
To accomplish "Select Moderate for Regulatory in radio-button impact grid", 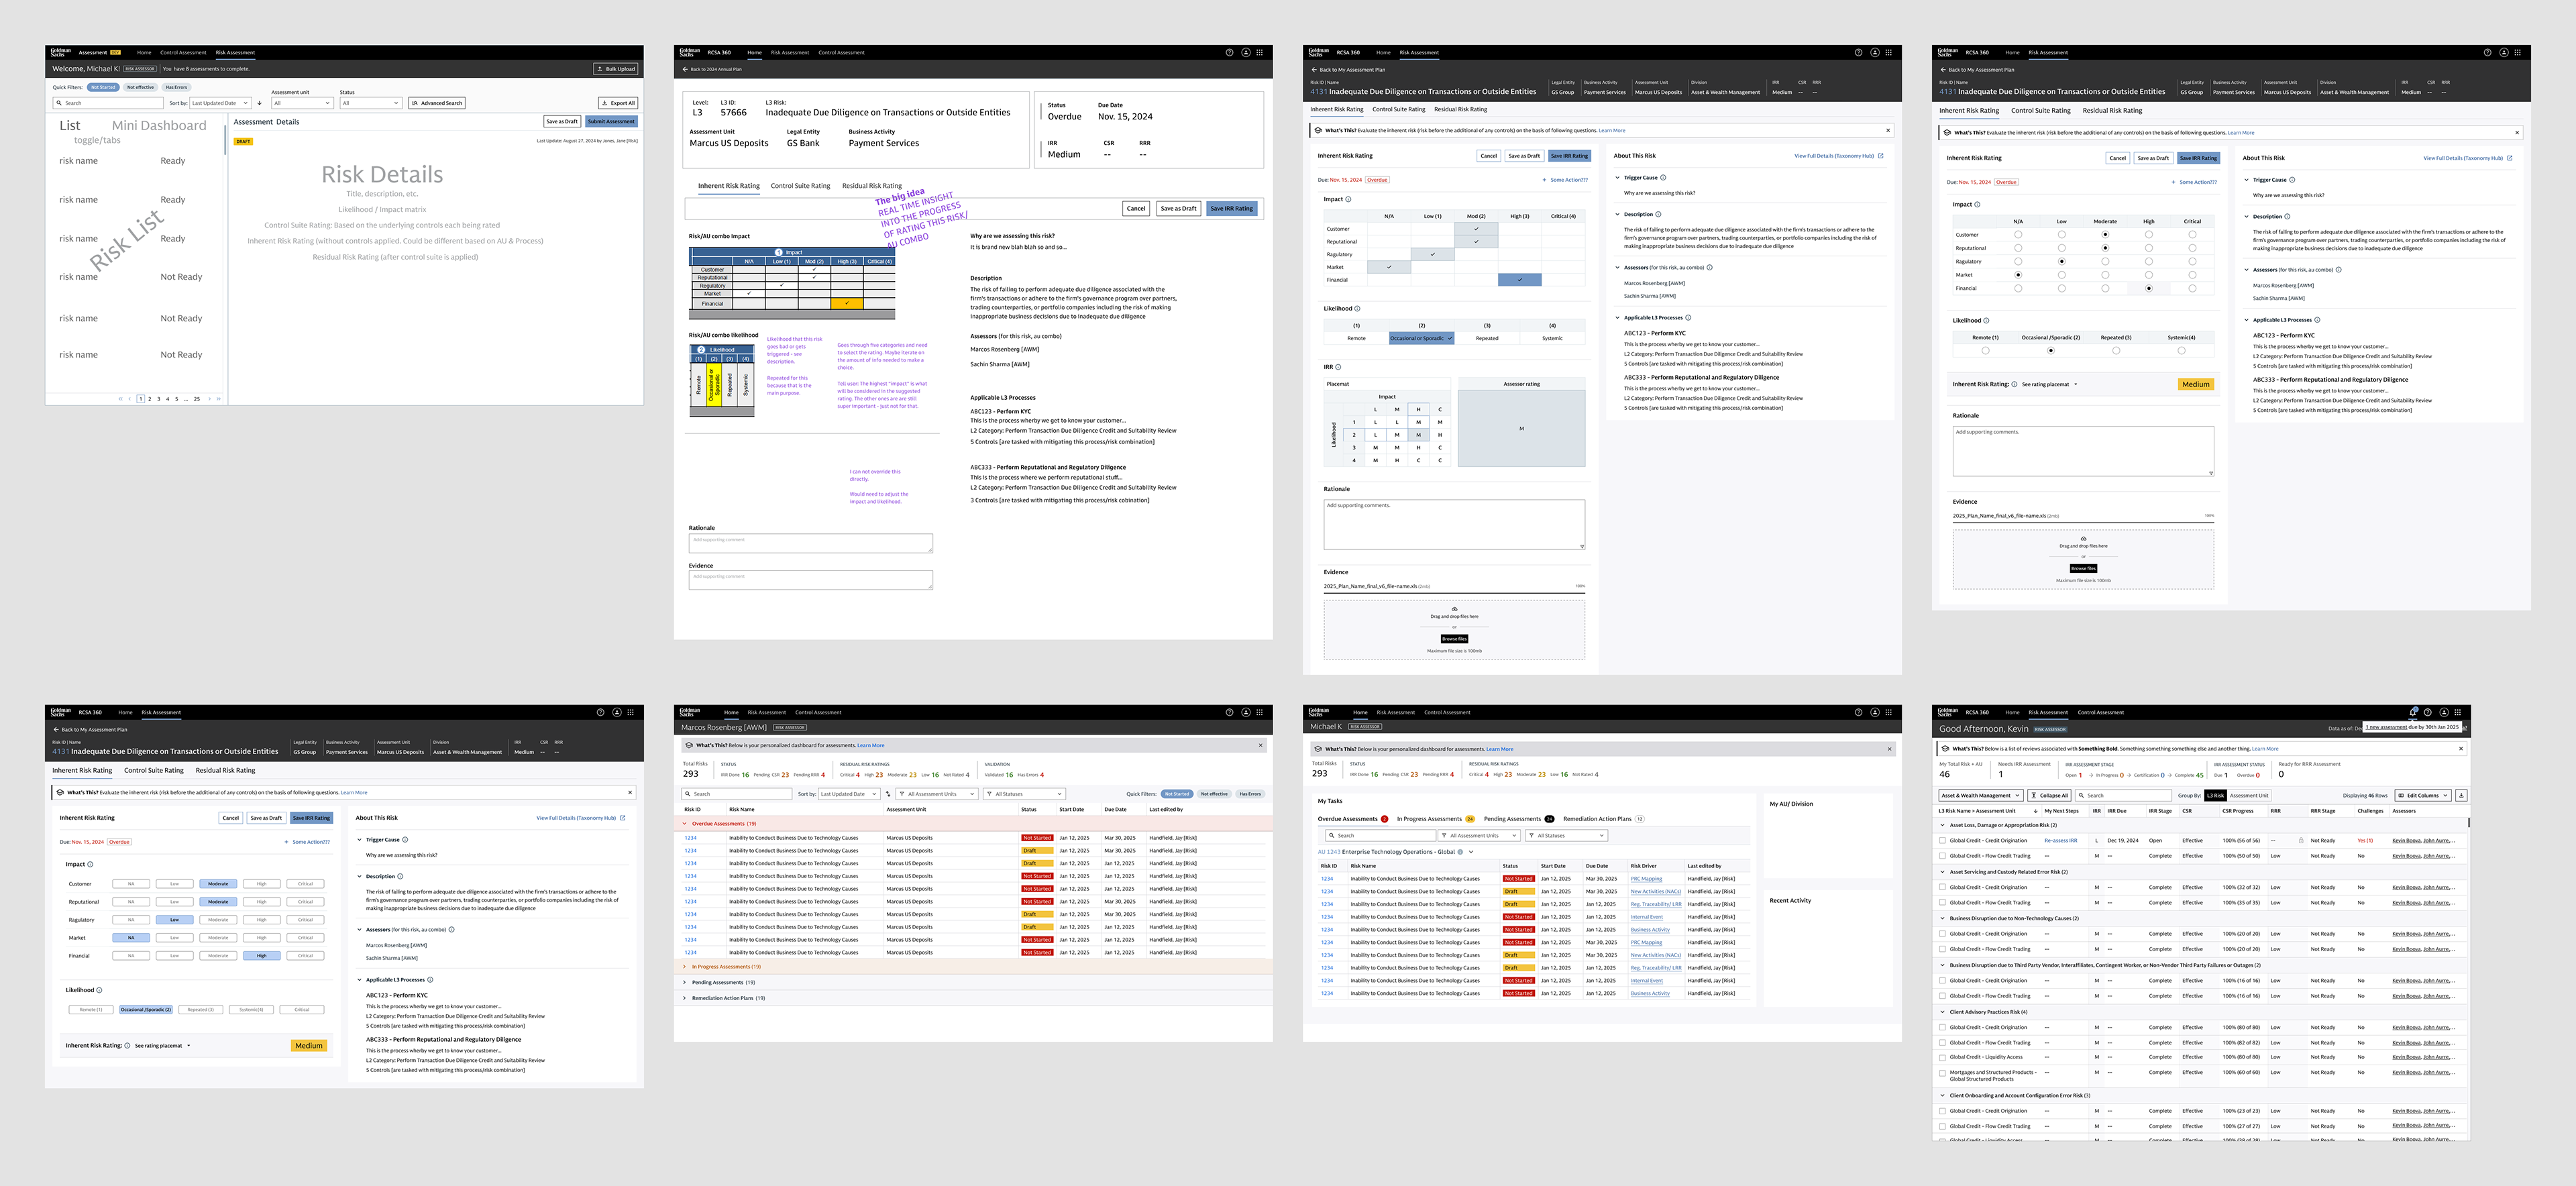I will 2105,262.
